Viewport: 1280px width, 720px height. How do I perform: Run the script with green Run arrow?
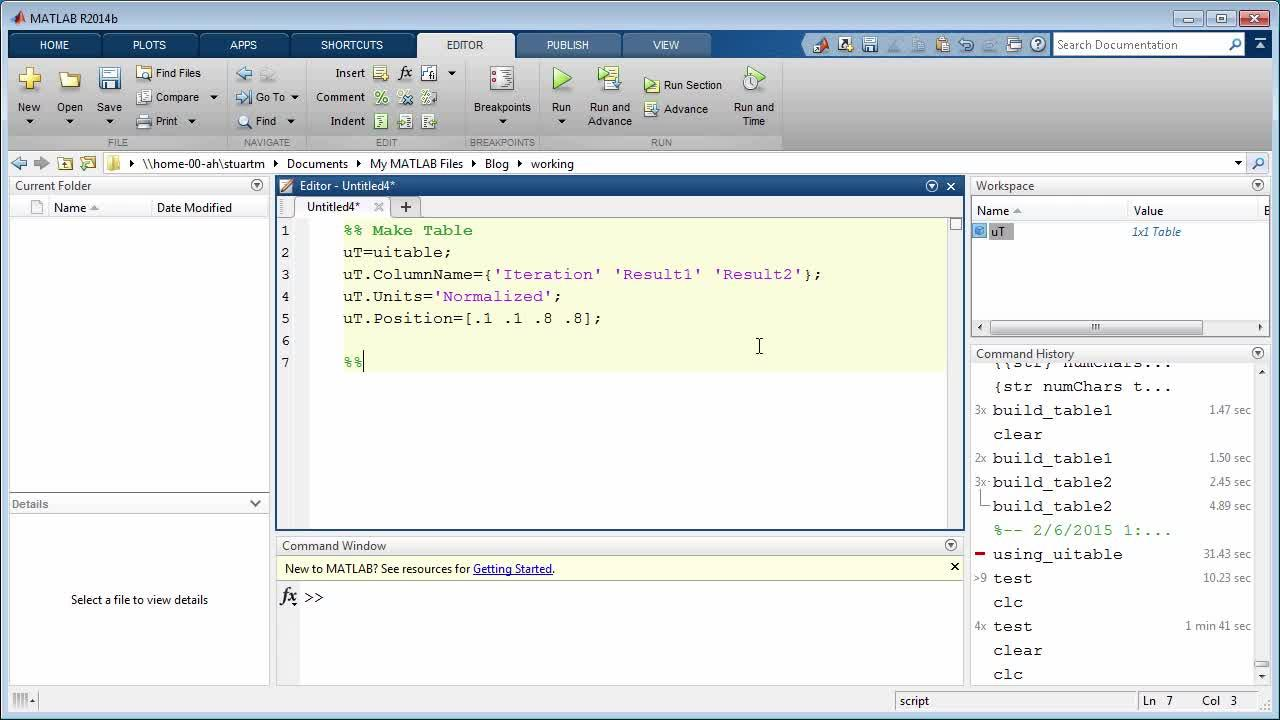point(561,79)
